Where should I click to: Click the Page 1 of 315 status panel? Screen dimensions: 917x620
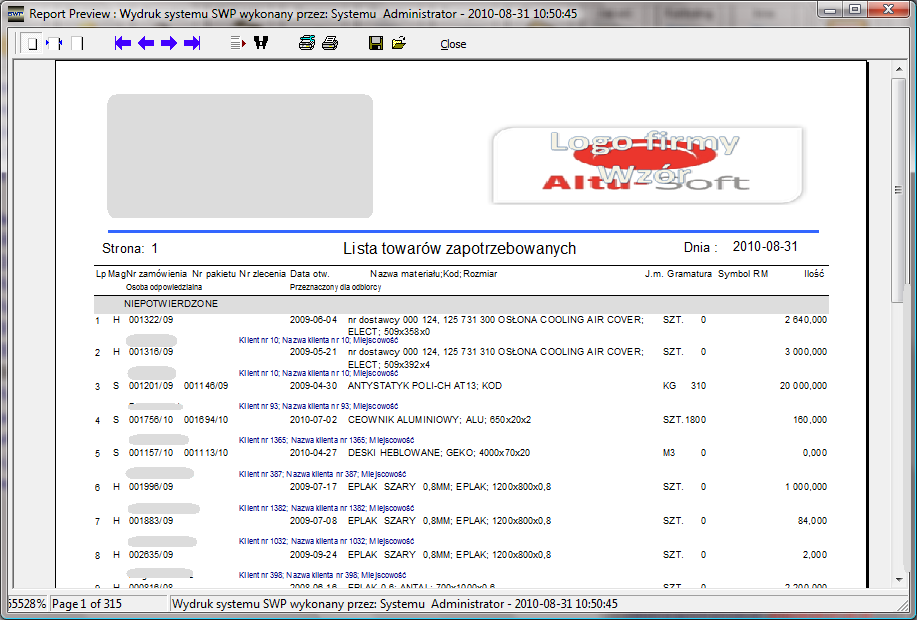pos(106,604)
